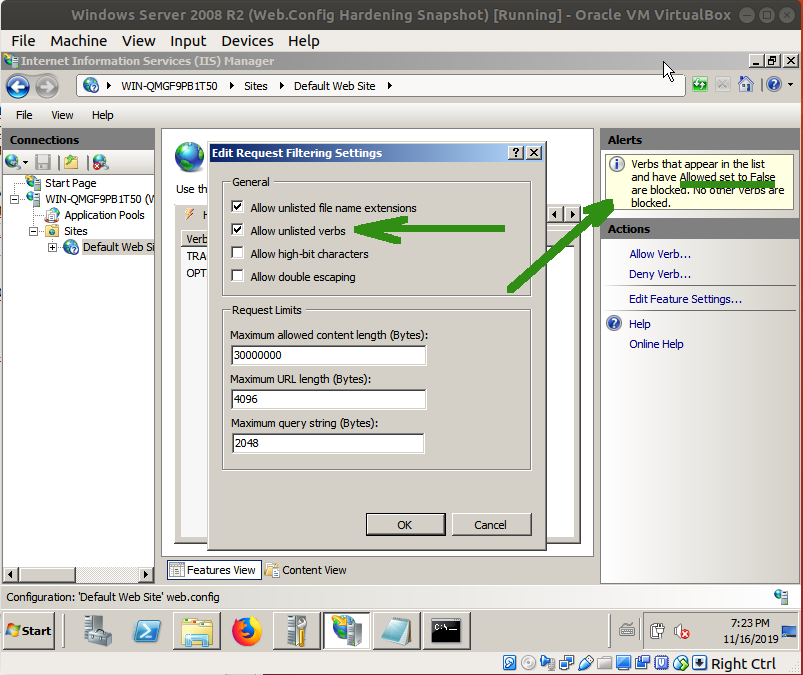
Task: Expand the breadcrumb arrow after WIN-QMGF9PB1T50
Action: click(231, 86)
